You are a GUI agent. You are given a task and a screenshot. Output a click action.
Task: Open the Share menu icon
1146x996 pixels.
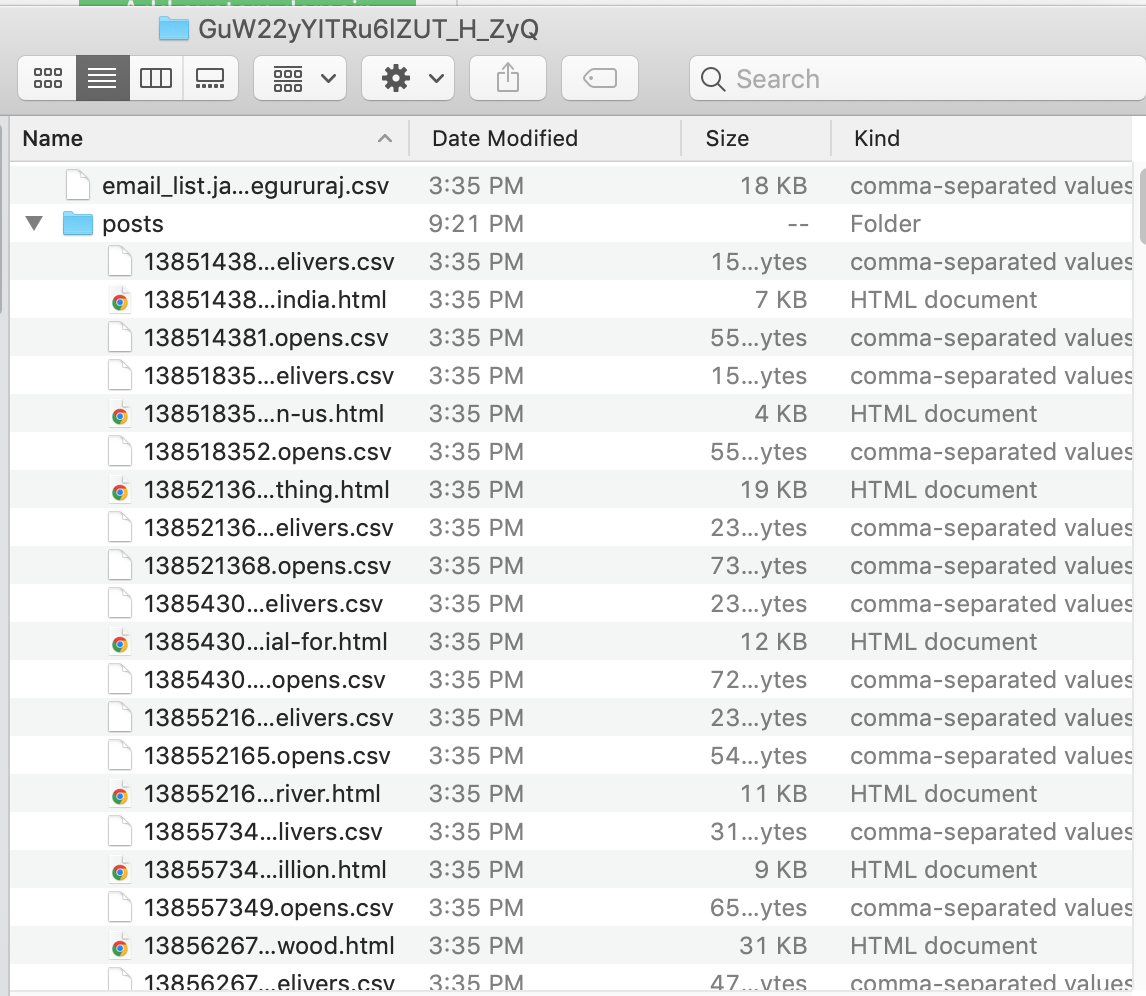coord(507,78)
